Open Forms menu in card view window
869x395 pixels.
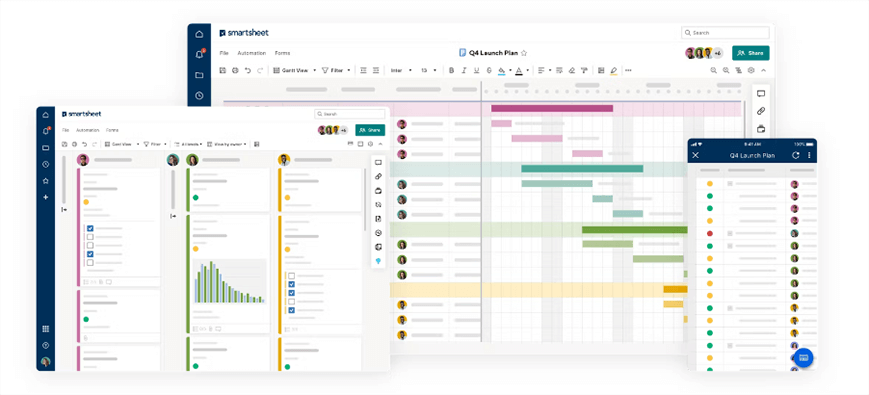(112, 130)
